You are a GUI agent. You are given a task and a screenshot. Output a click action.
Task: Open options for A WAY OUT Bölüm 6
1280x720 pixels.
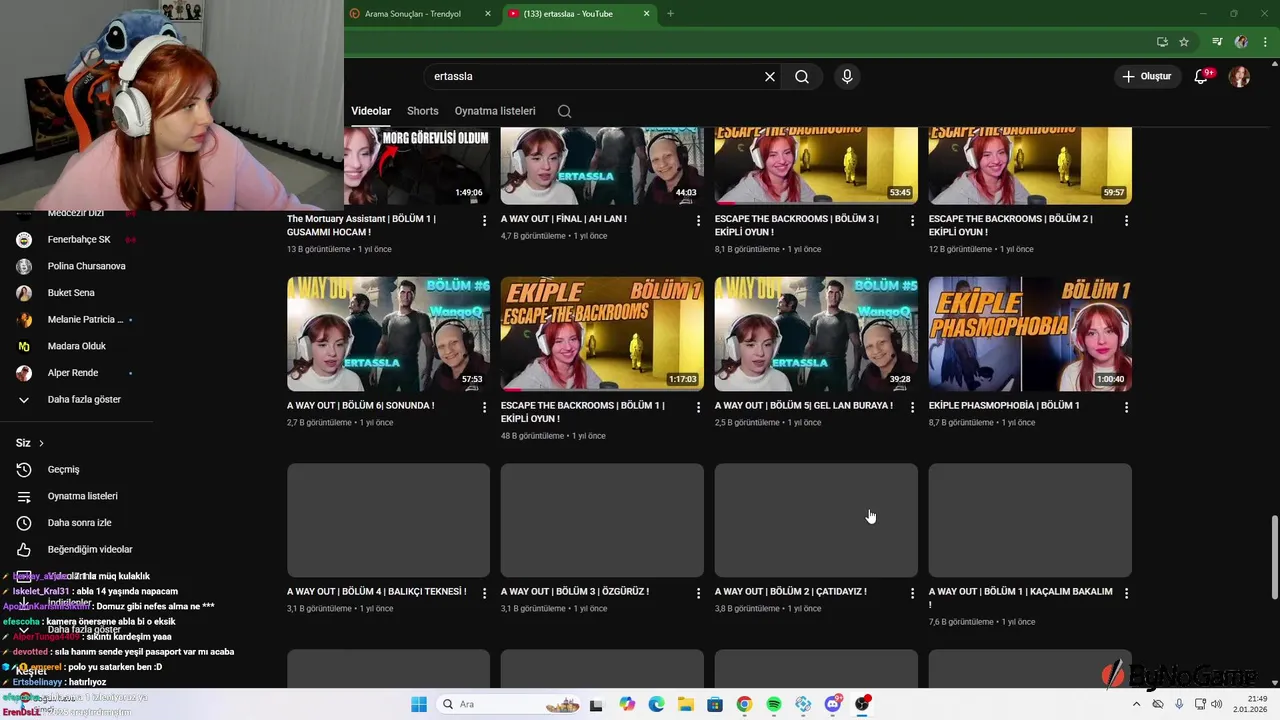tap(485, 407)
